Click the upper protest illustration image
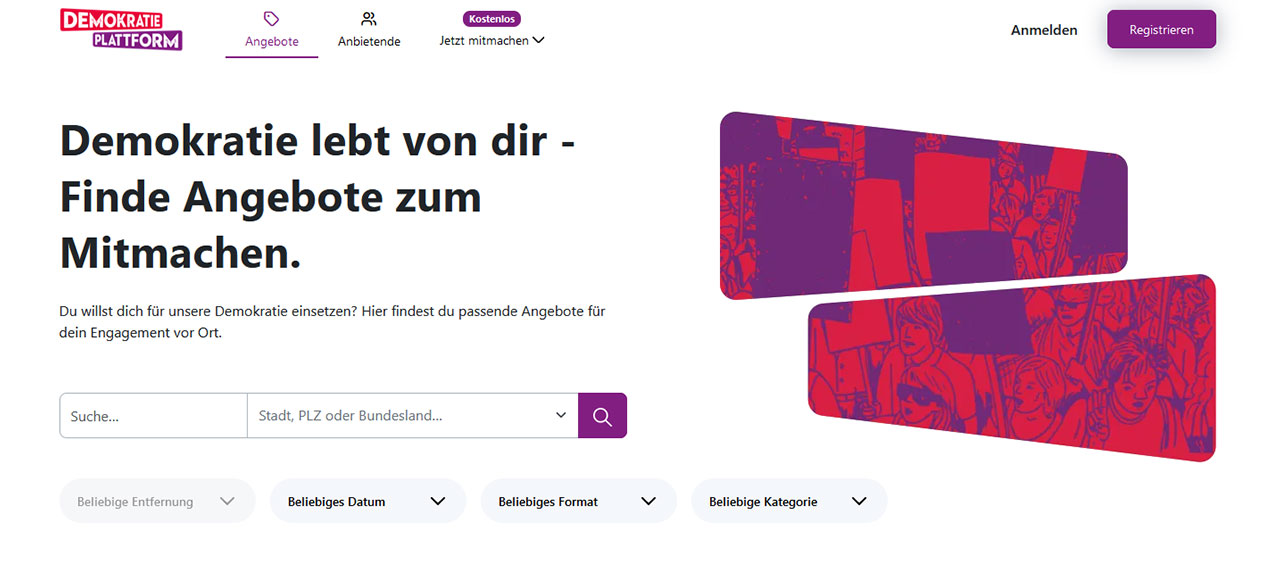 924,206
